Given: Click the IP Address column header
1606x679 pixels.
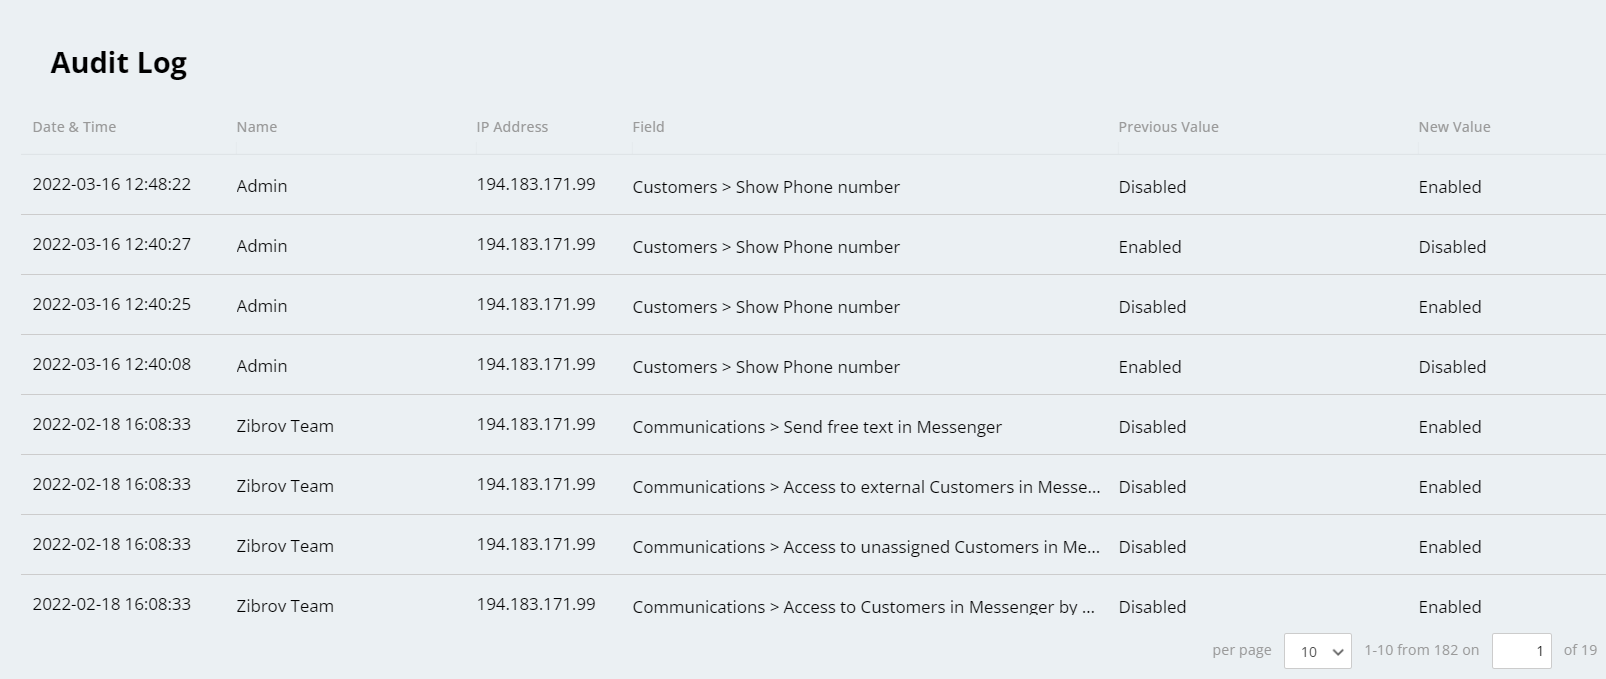Looking at the screenshot, I should pyautogui.click(x=512, y=127).
